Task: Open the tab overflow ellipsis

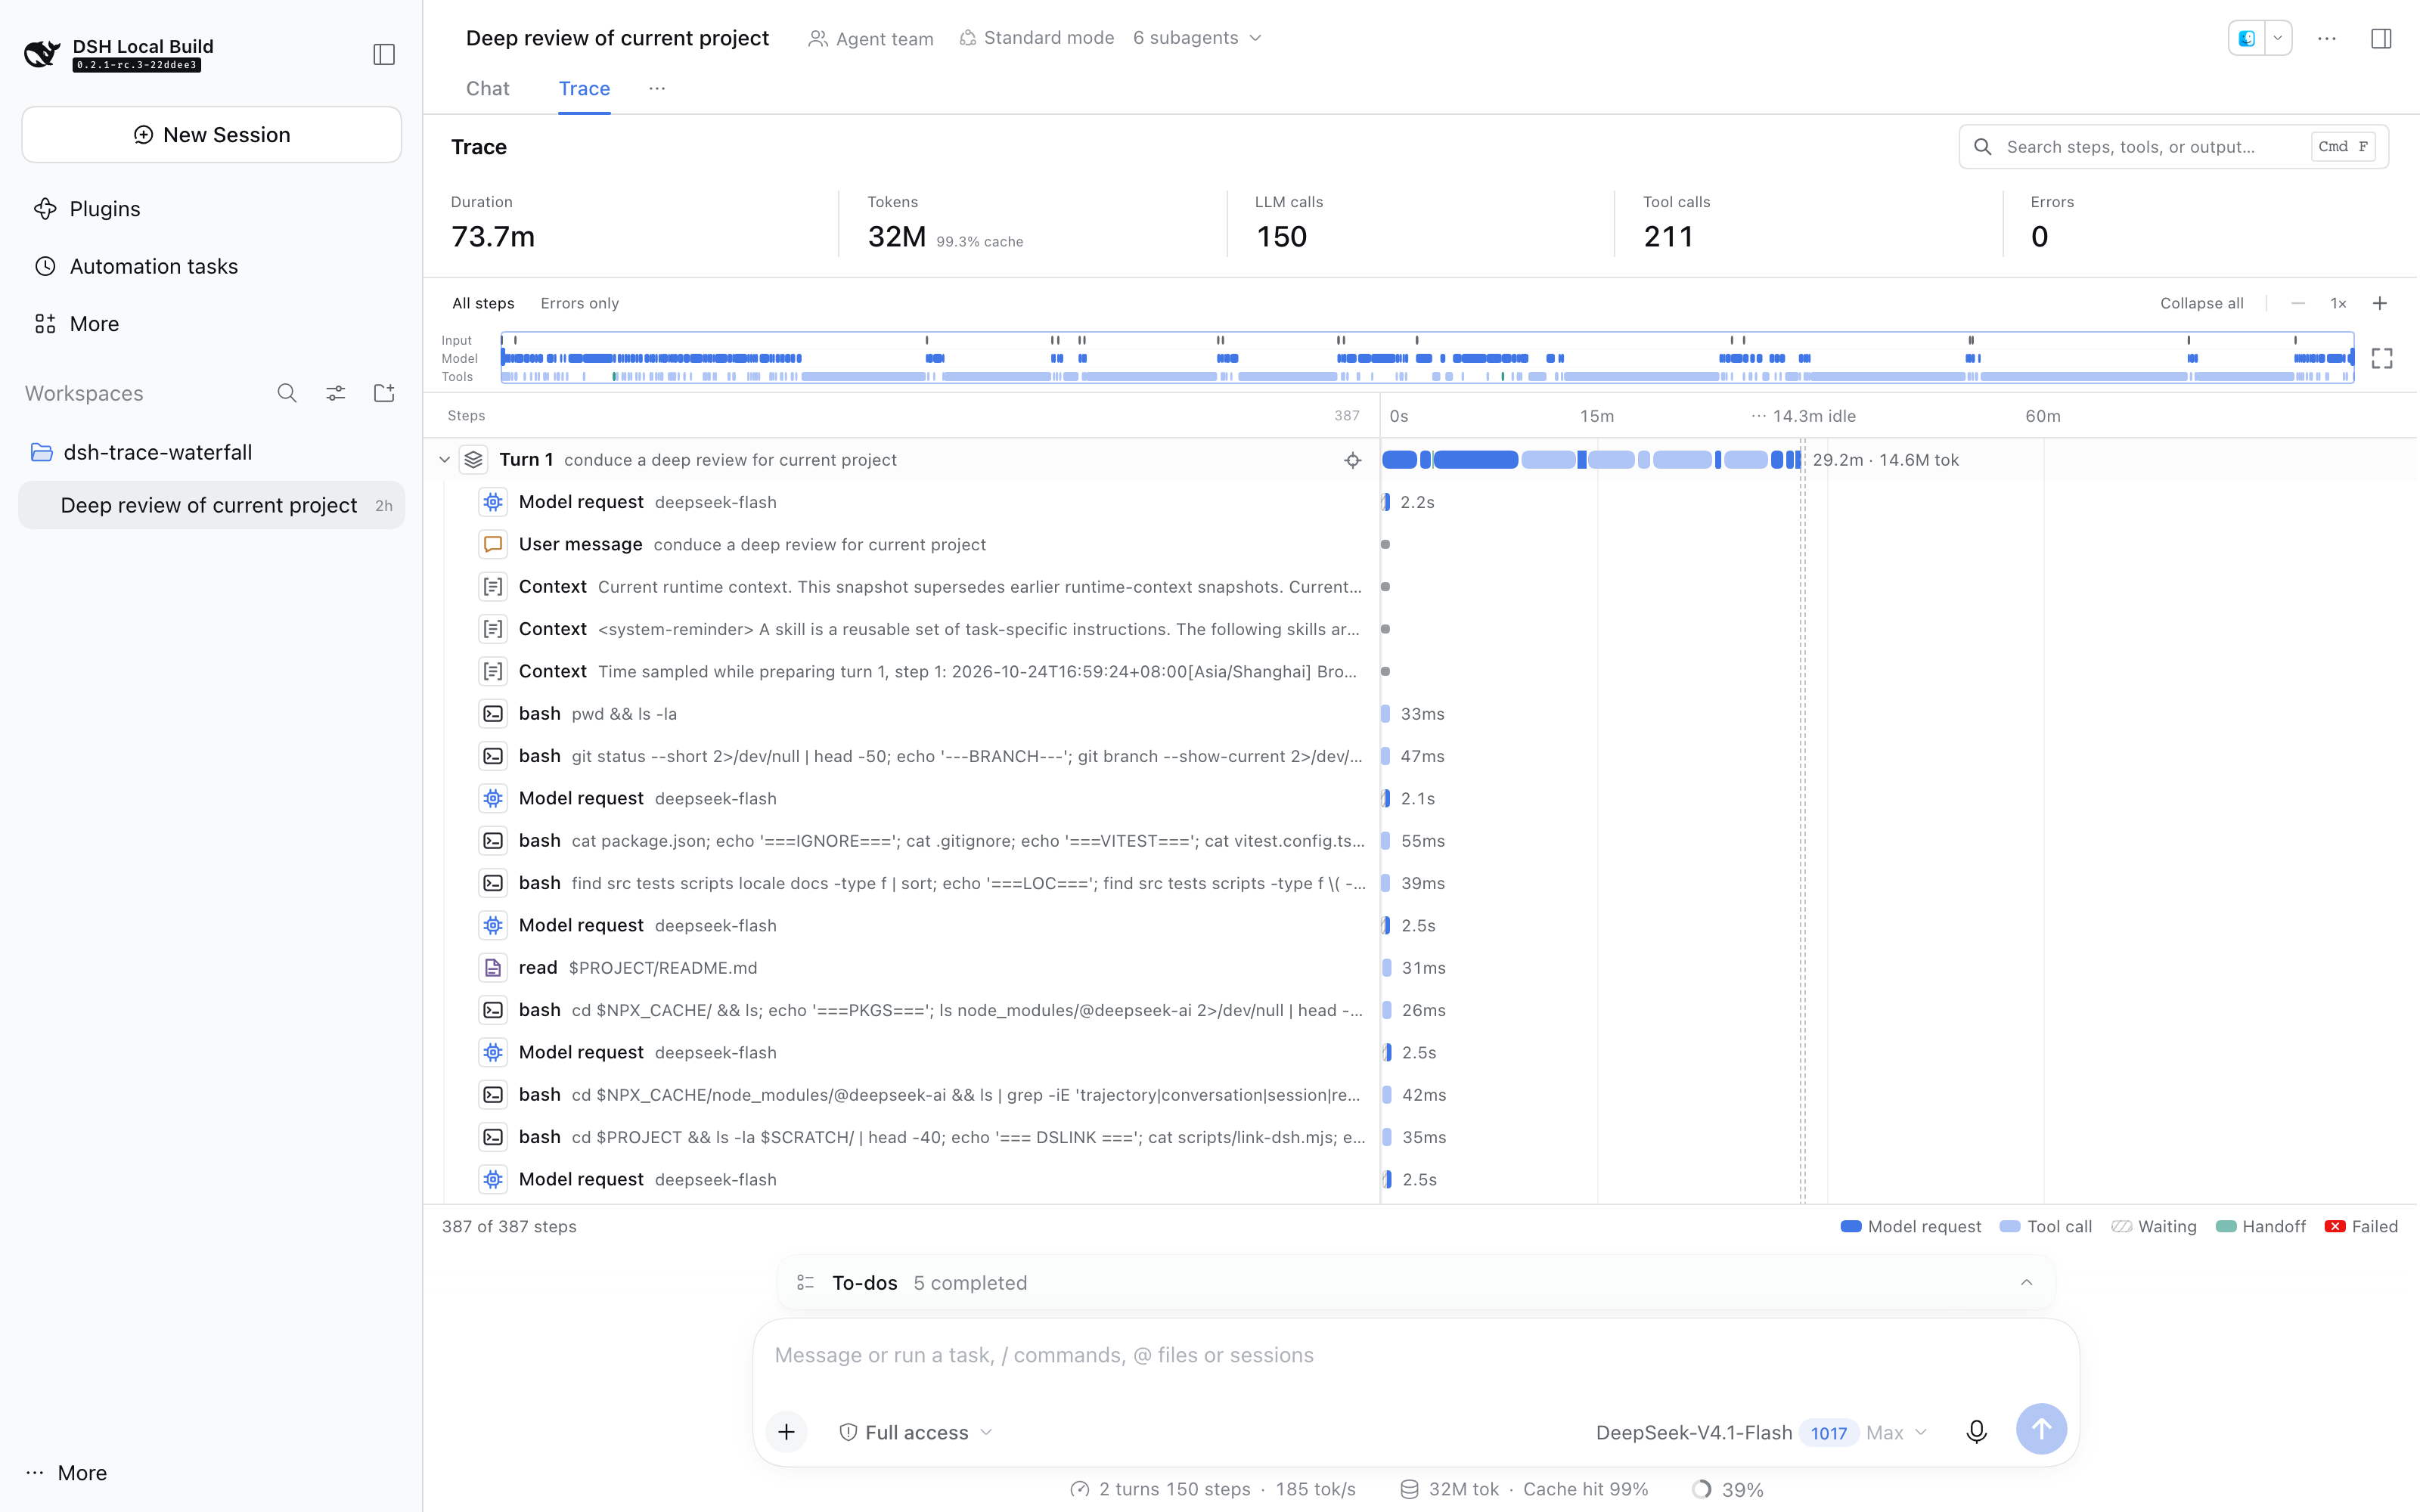Action: 657,89
